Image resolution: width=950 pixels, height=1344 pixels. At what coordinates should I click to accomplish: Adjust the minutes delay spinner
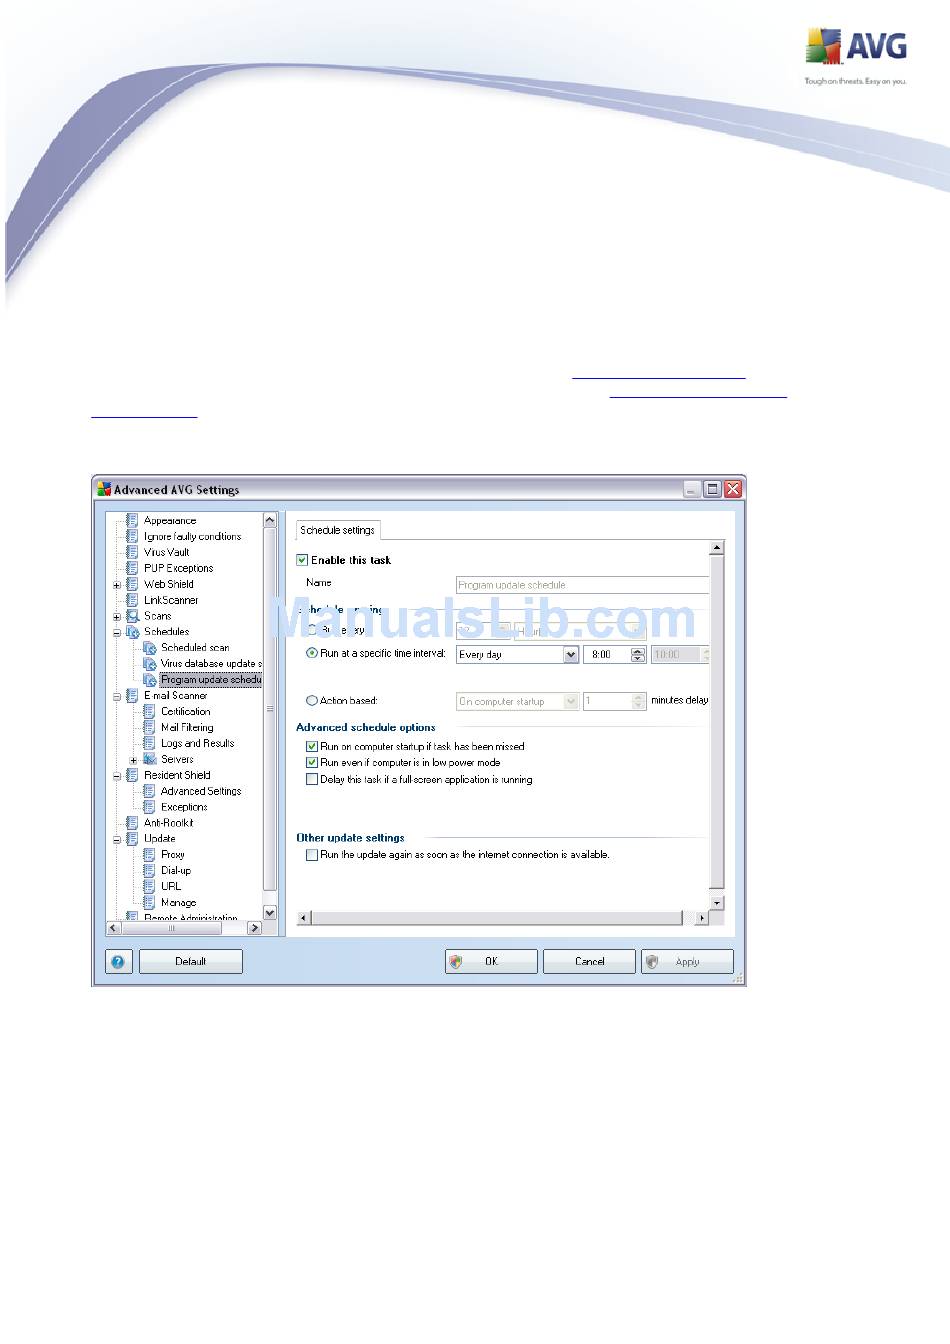[638, 702]
